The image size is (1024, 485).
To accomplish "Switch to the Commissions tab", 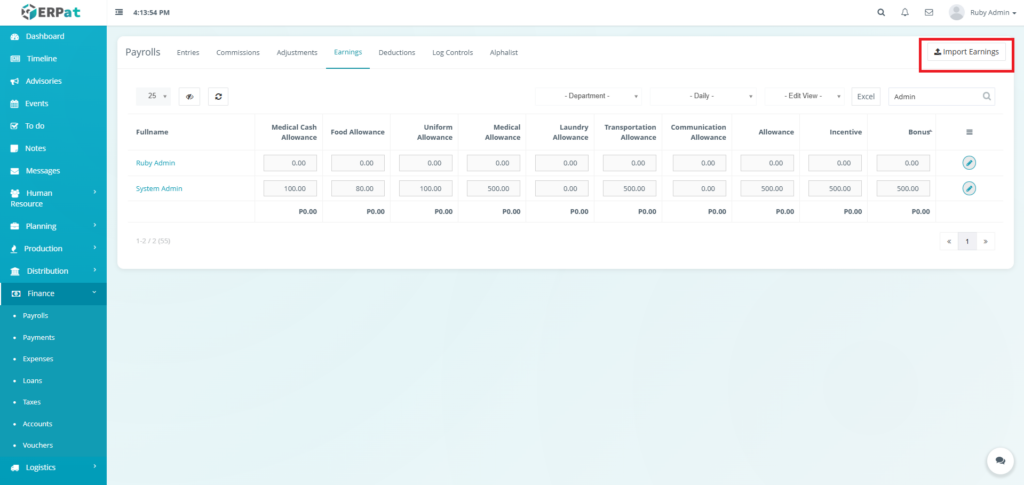I will pos(238,52).
